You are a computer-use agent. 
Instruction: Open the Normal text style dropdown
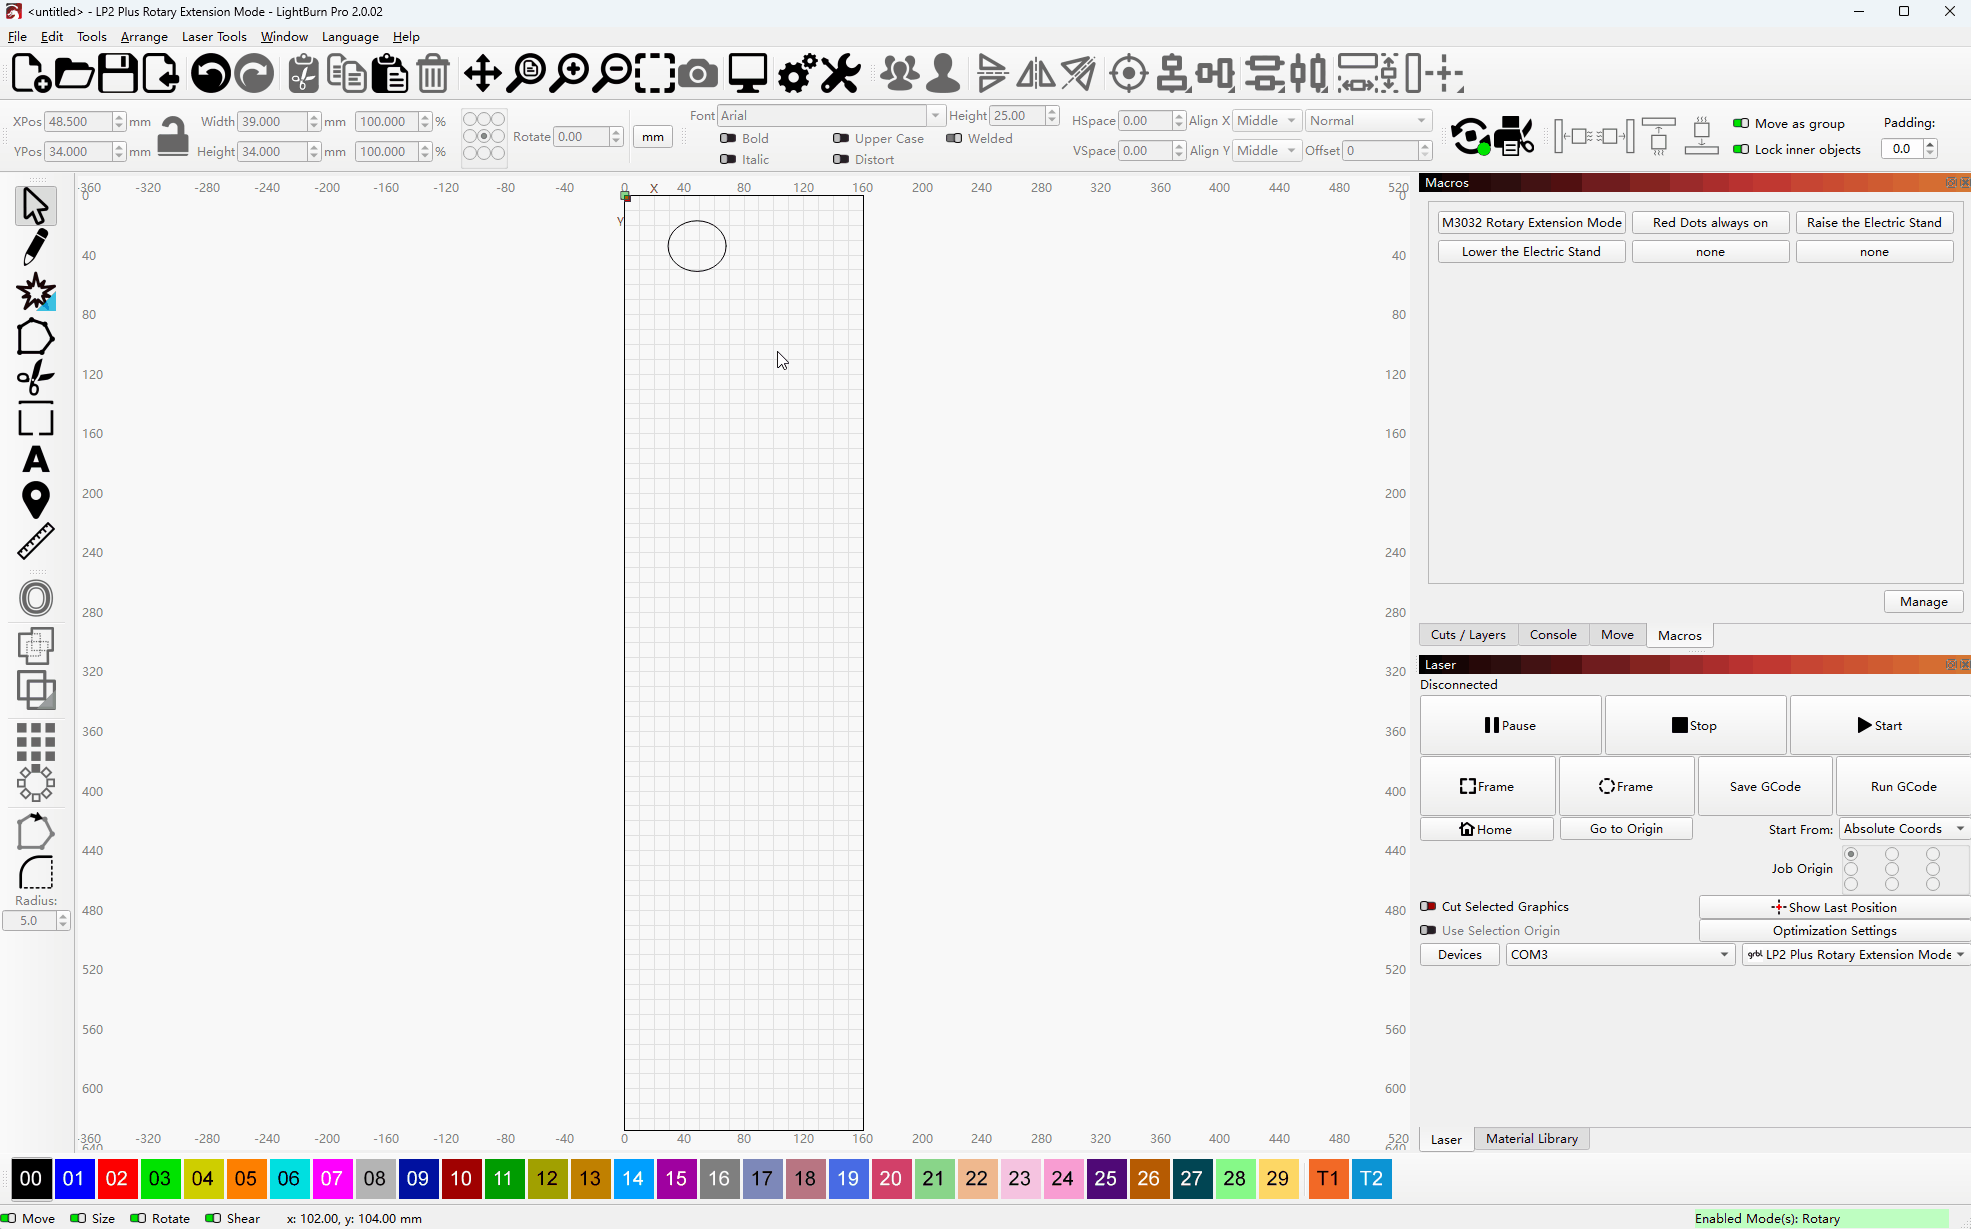[1368, 120]
